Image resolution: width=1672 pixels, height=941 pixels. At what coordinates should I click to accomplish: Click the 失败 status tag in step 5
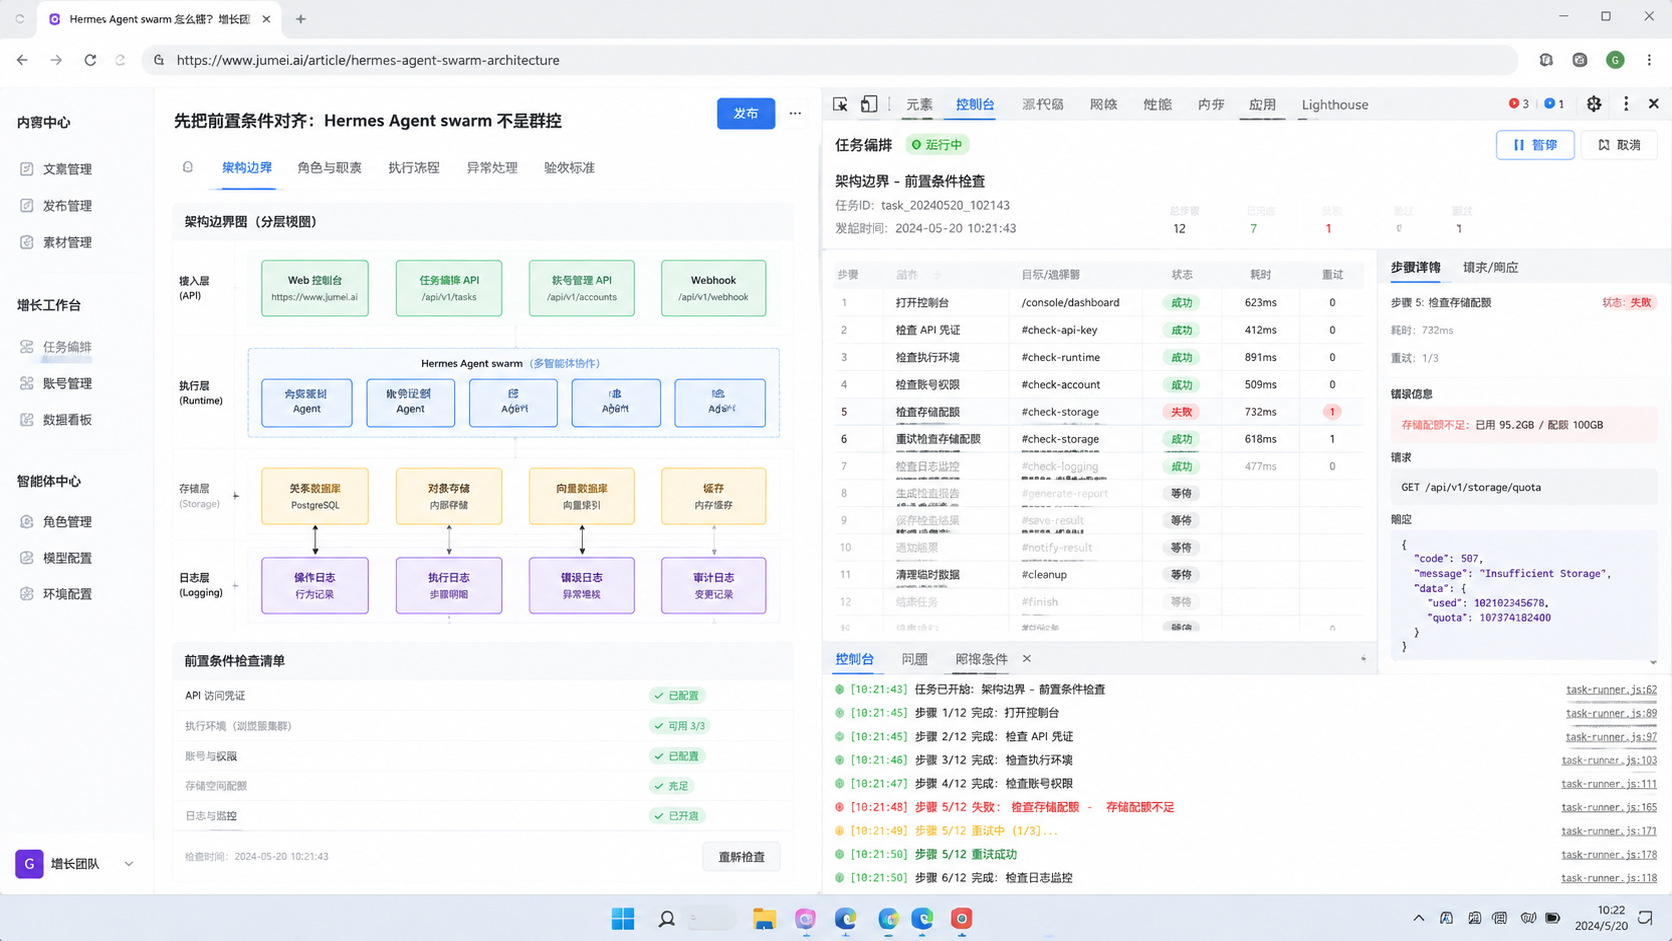[x=1182, y=412]
